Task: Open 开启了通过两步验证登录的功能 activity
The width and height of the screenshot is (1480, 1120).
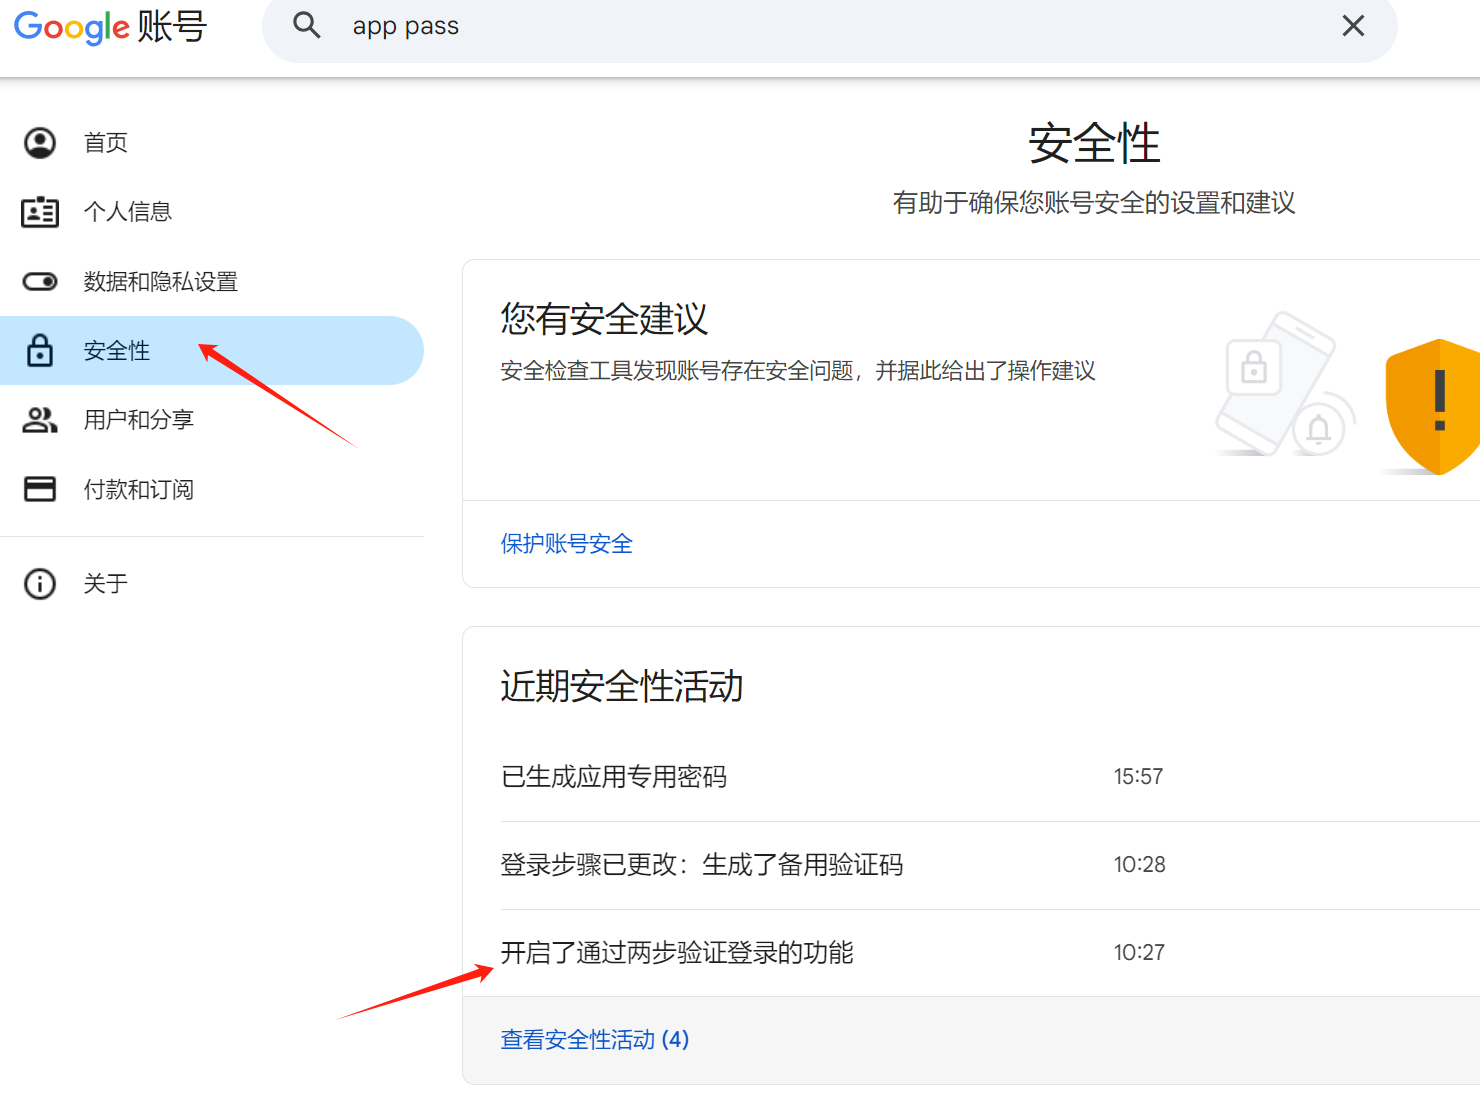Action: 990,953
